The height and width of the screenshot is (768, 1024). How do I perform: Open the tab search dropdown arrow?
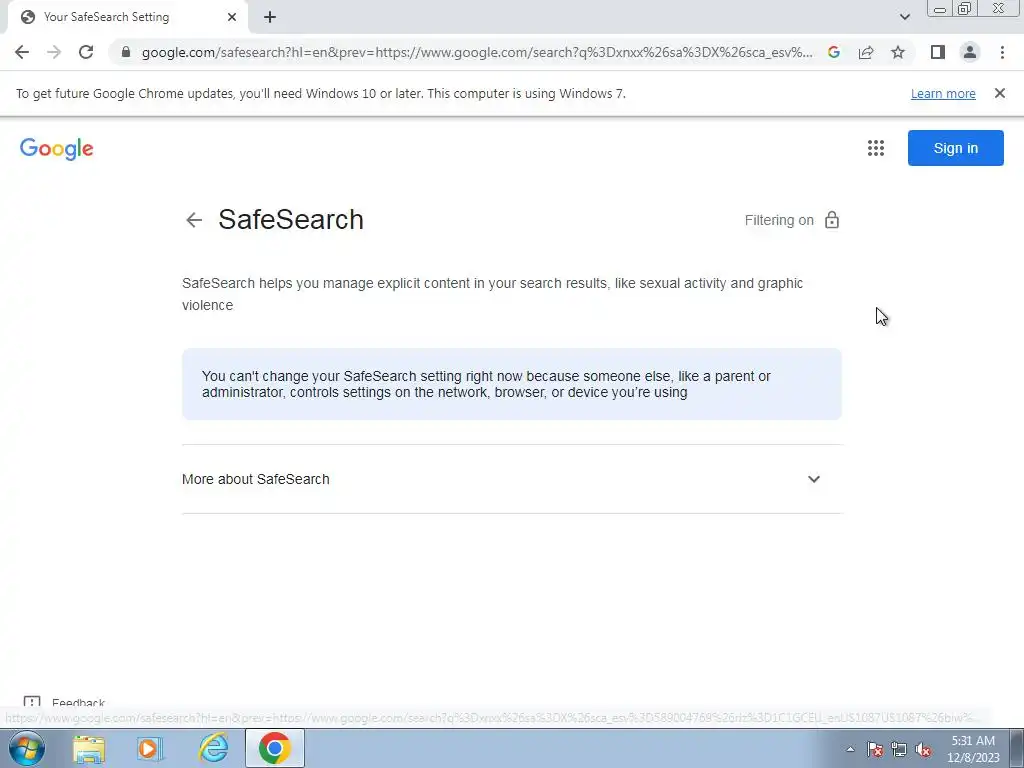click(904, 17)
